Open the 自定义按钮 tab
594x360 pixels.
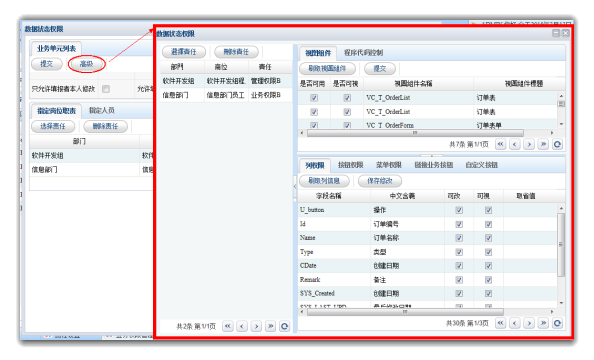pyautogui.click(x=481, y=165)
